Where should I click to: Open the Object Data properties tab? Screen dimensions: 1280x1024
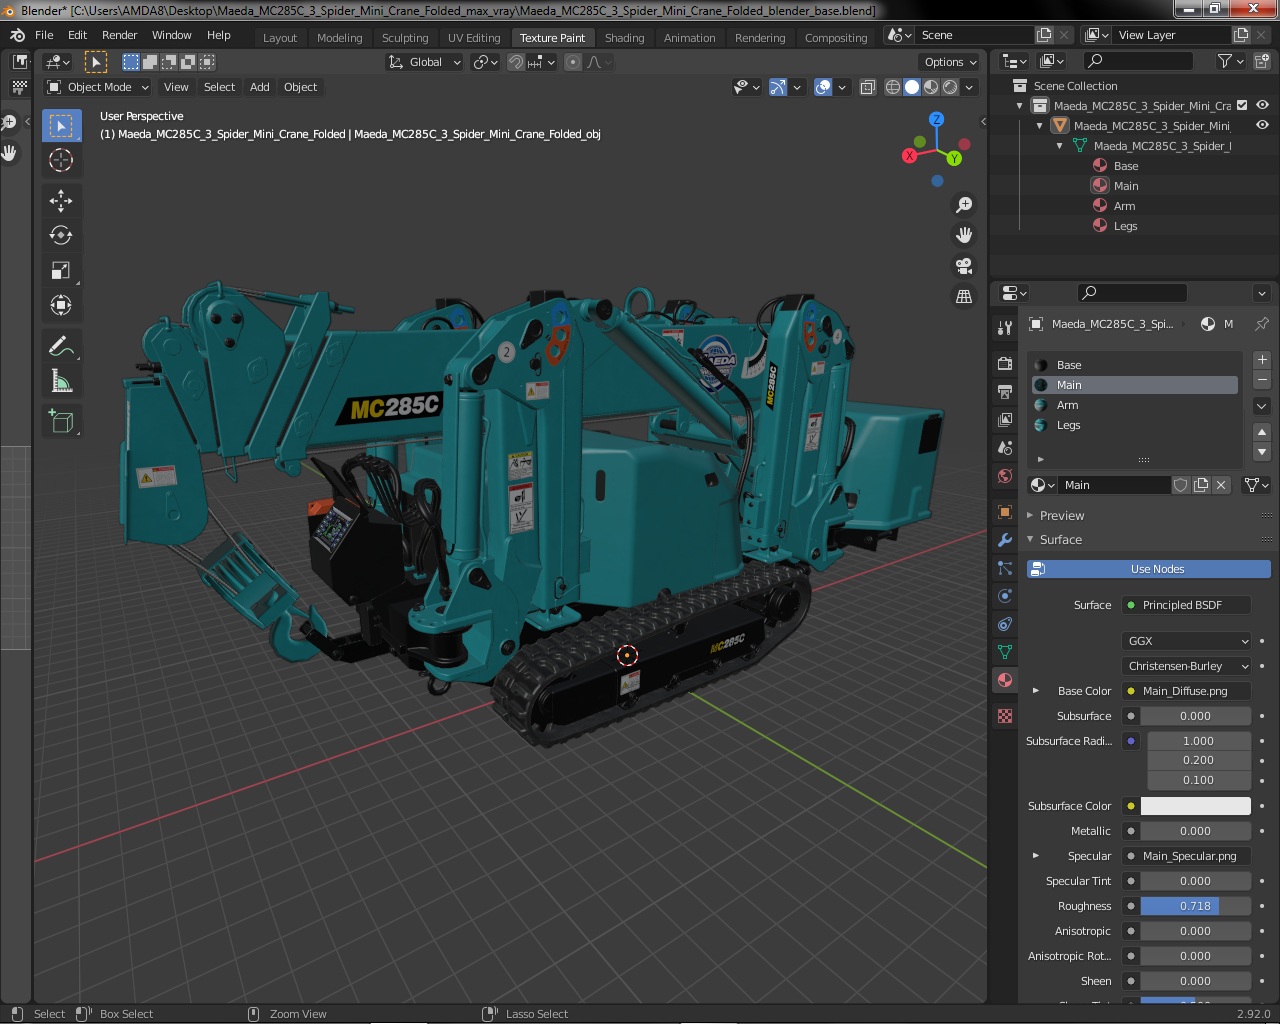point(1005,652)
